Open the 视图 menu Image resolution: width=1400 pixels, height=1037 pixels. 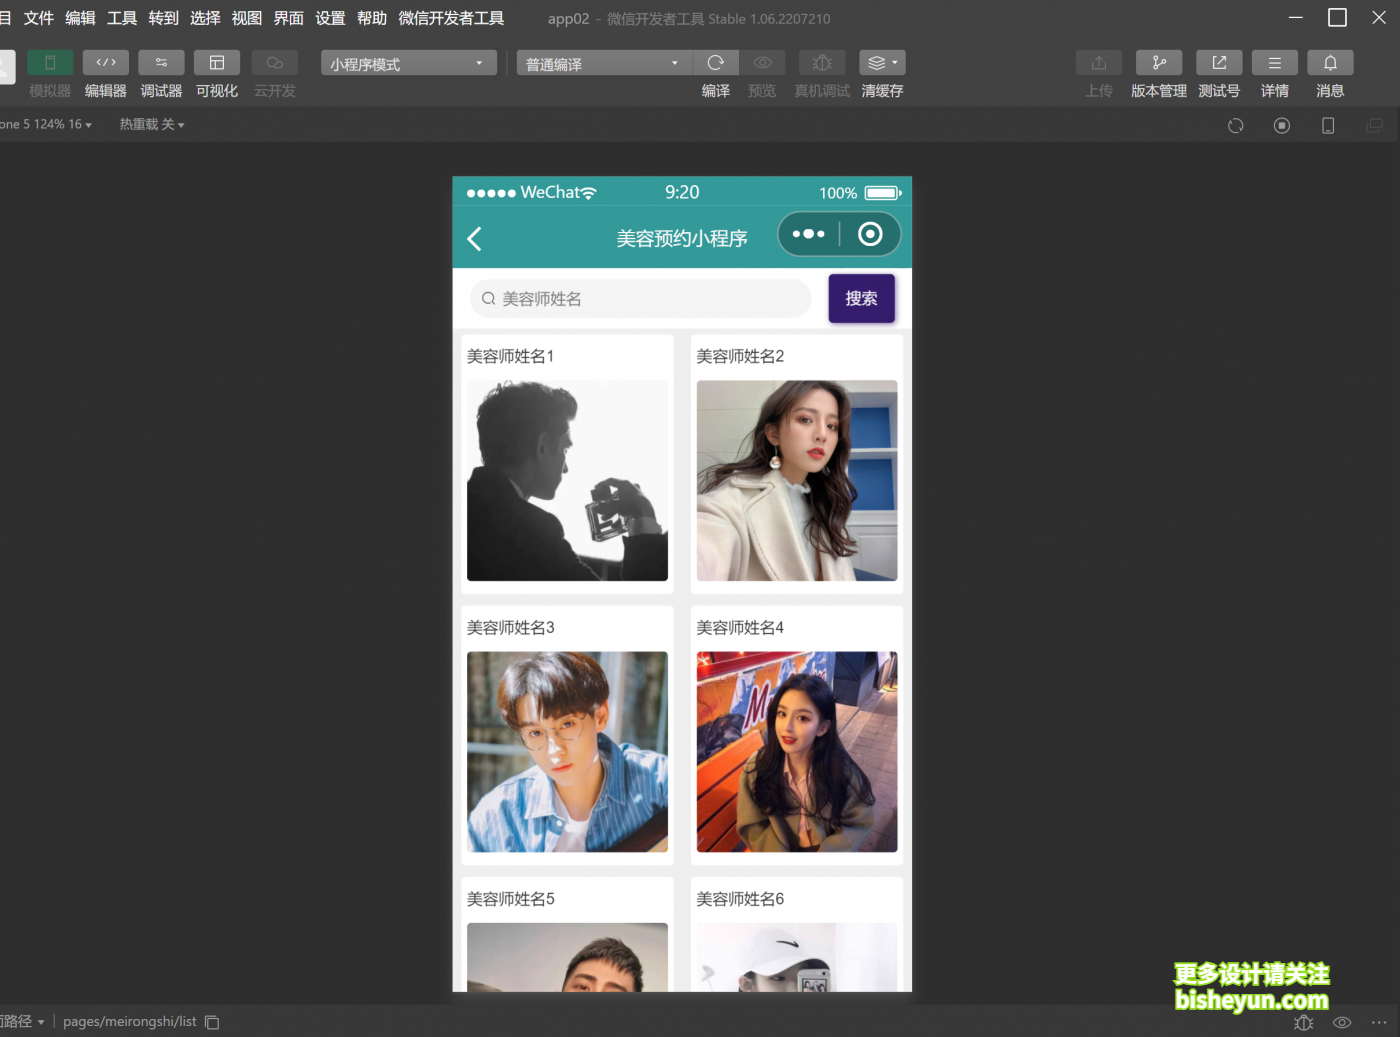[x=247, y=18]
